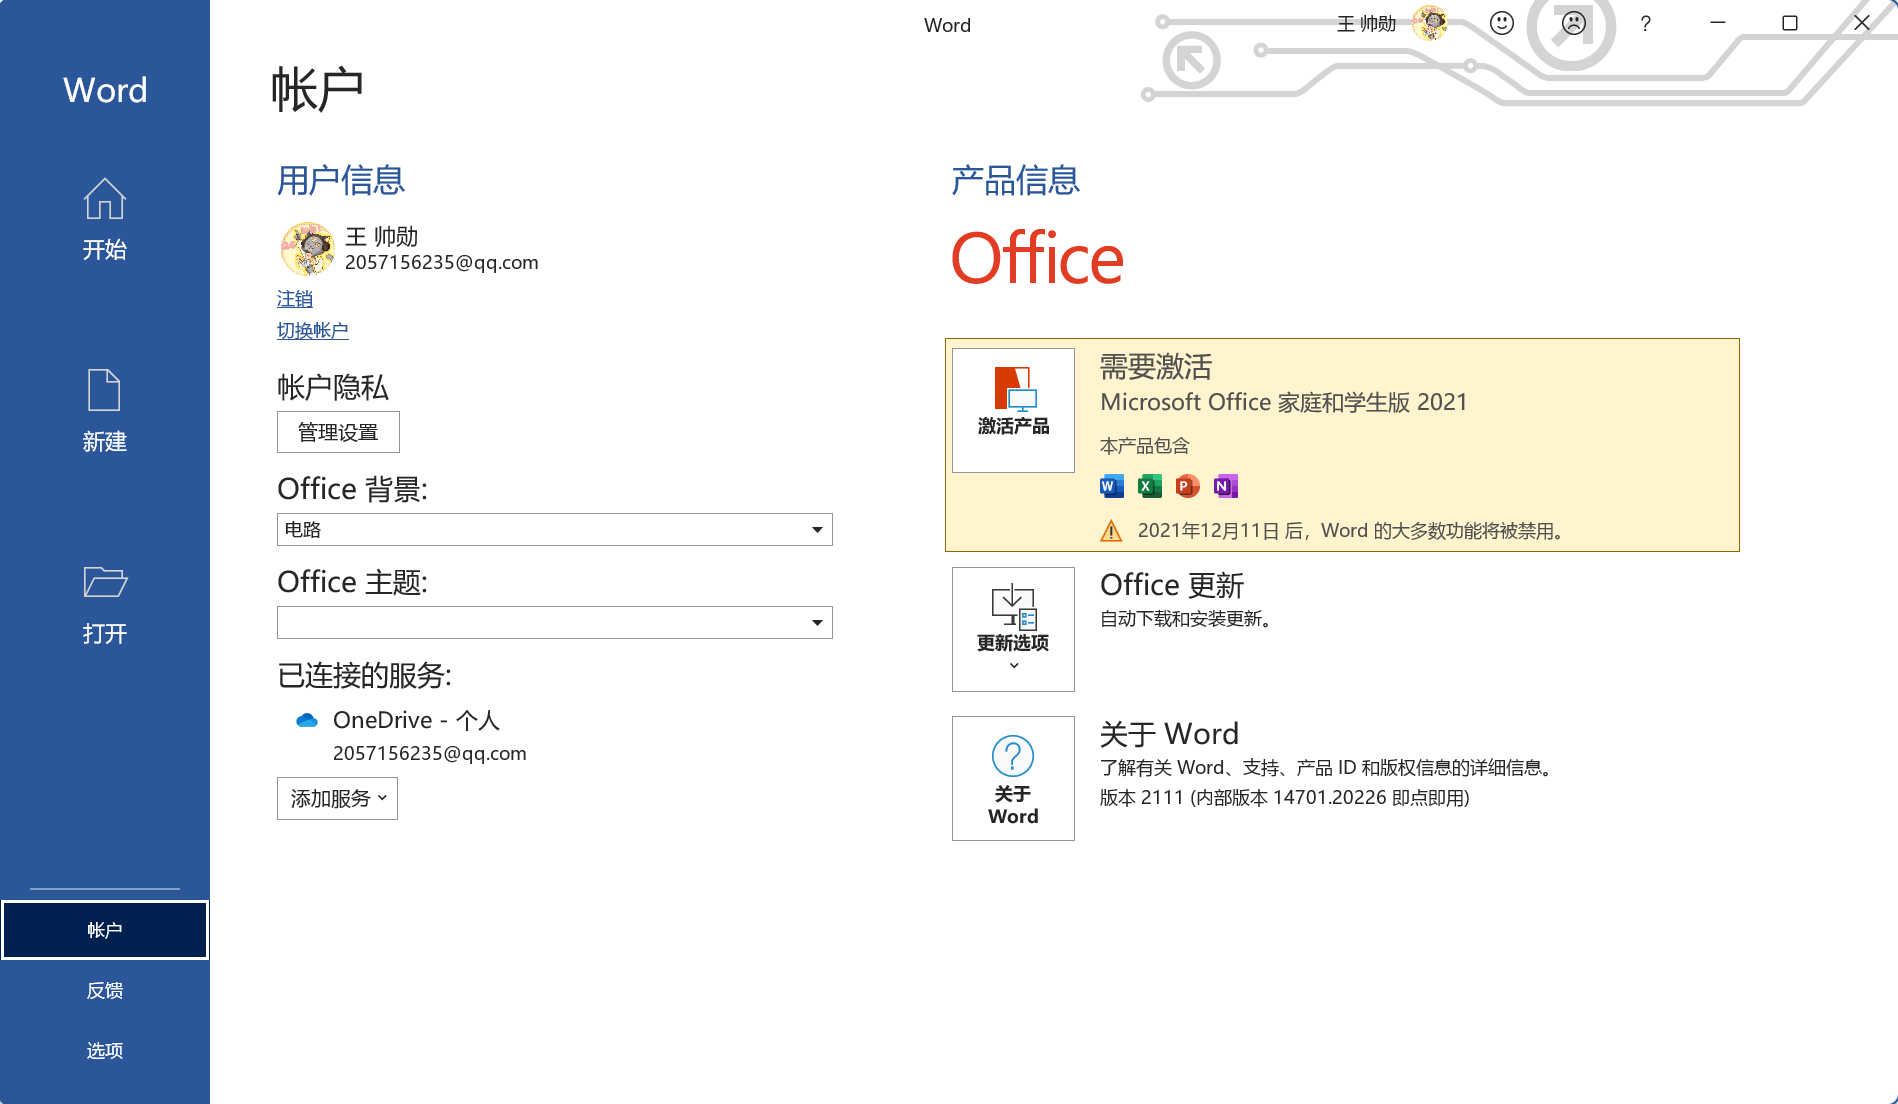Click the 版本 2111 version text
The height and width of the screenshot is (1104, 1898).
[x=1285, y=797]
